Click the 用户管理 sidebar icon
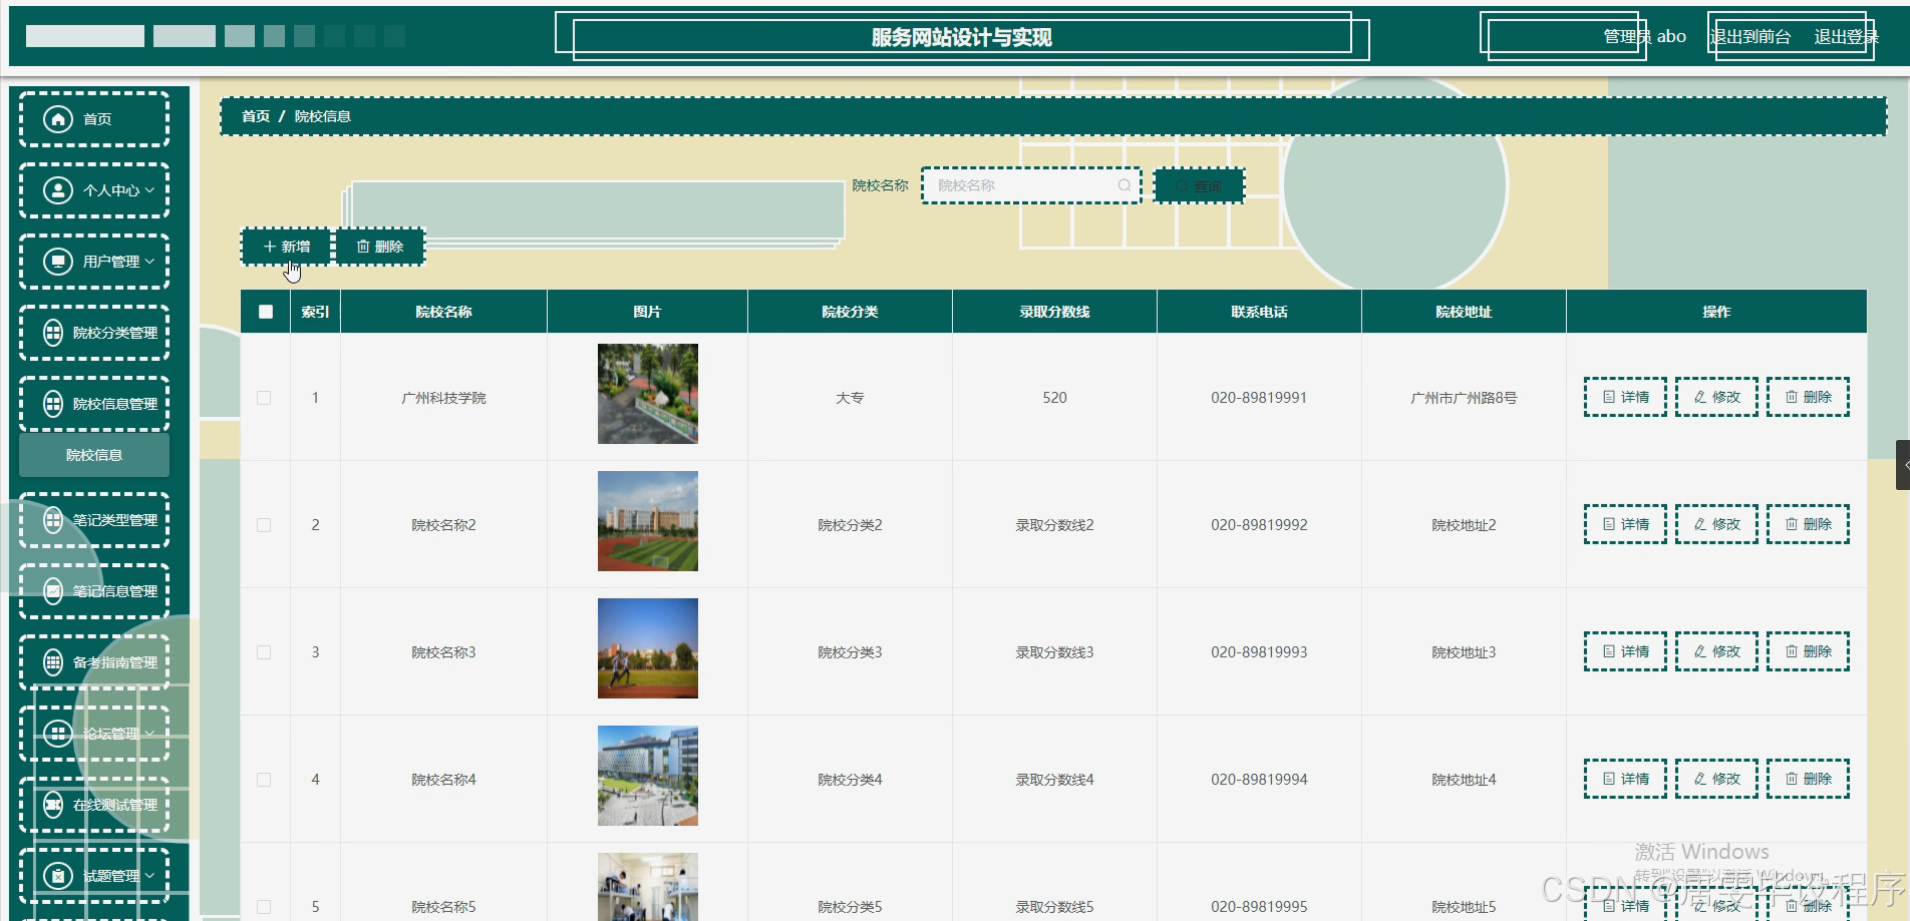This screenshot has height=921, width=1910. [58, 261]
